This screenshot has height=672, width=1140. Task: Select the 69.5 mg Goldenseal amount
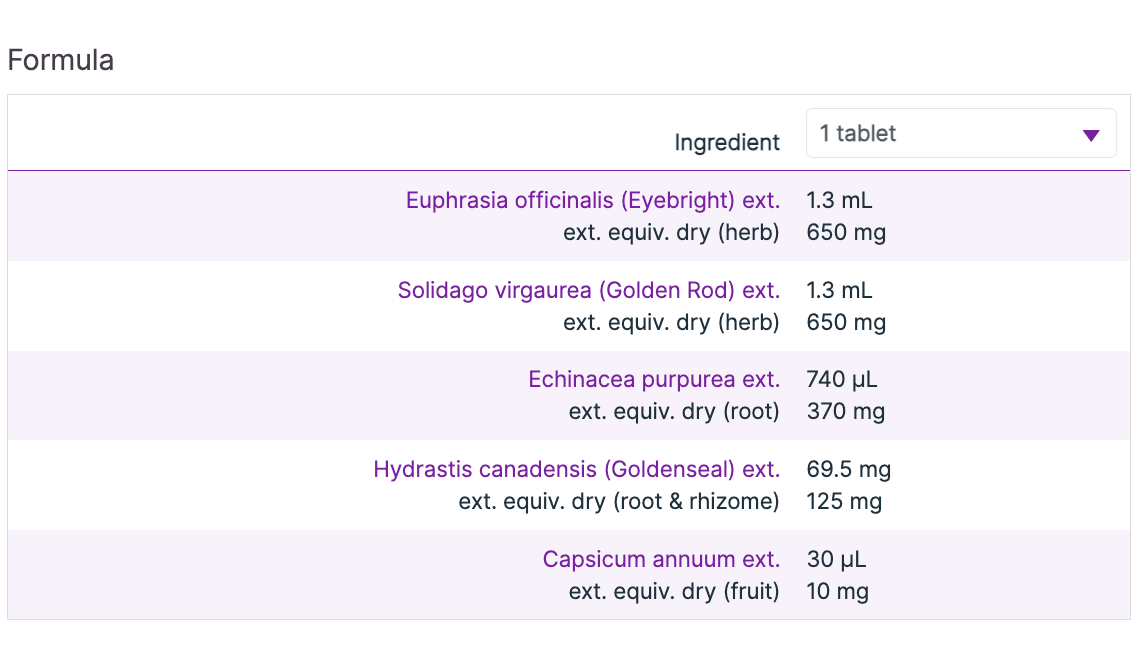coord(849,469)
